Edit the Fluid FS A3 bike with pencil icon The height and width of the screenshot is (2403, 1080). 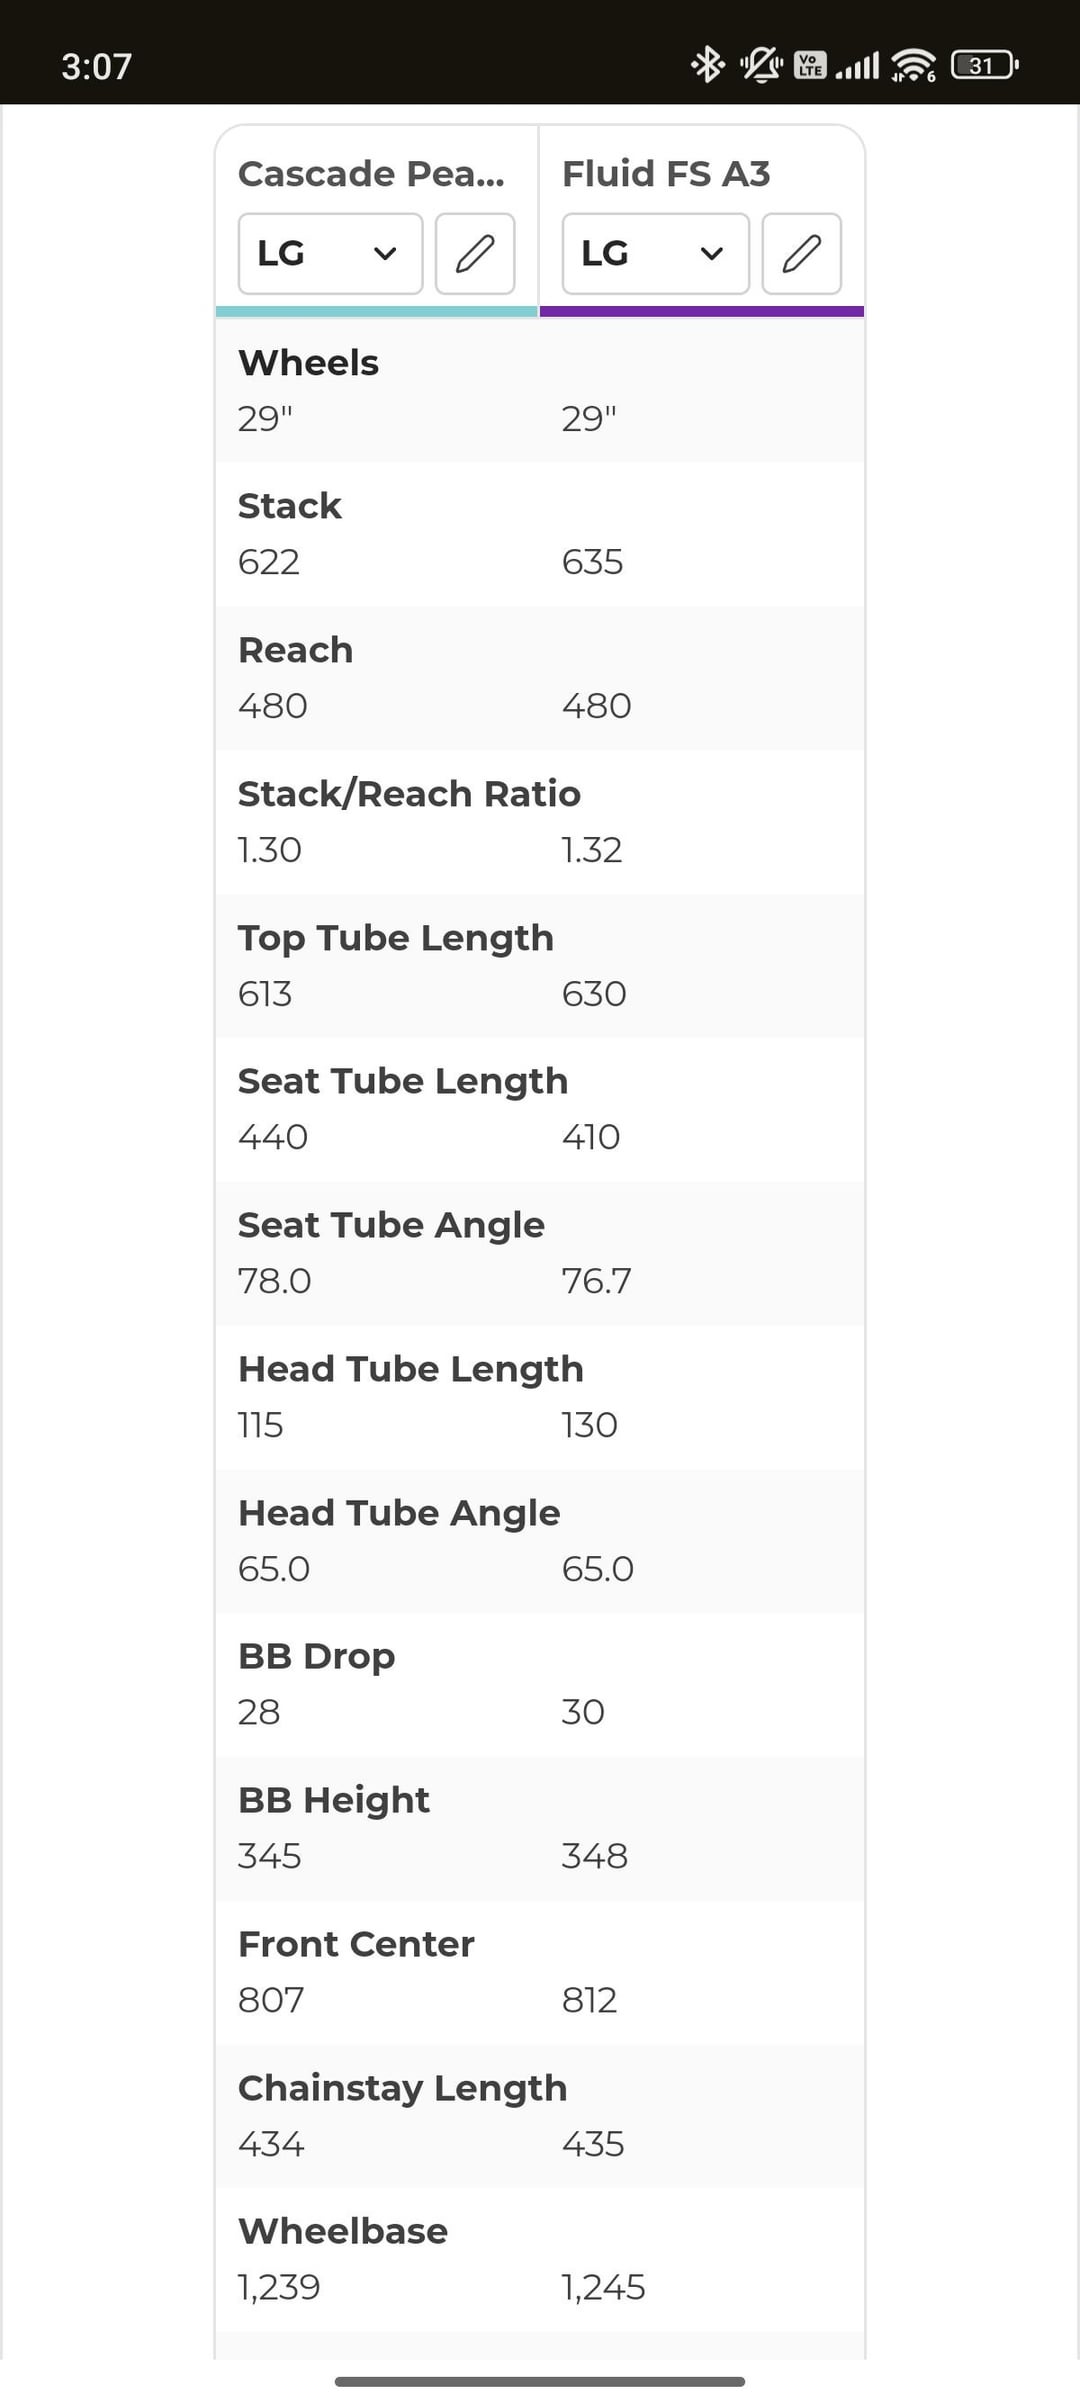[x=801, y=254]
